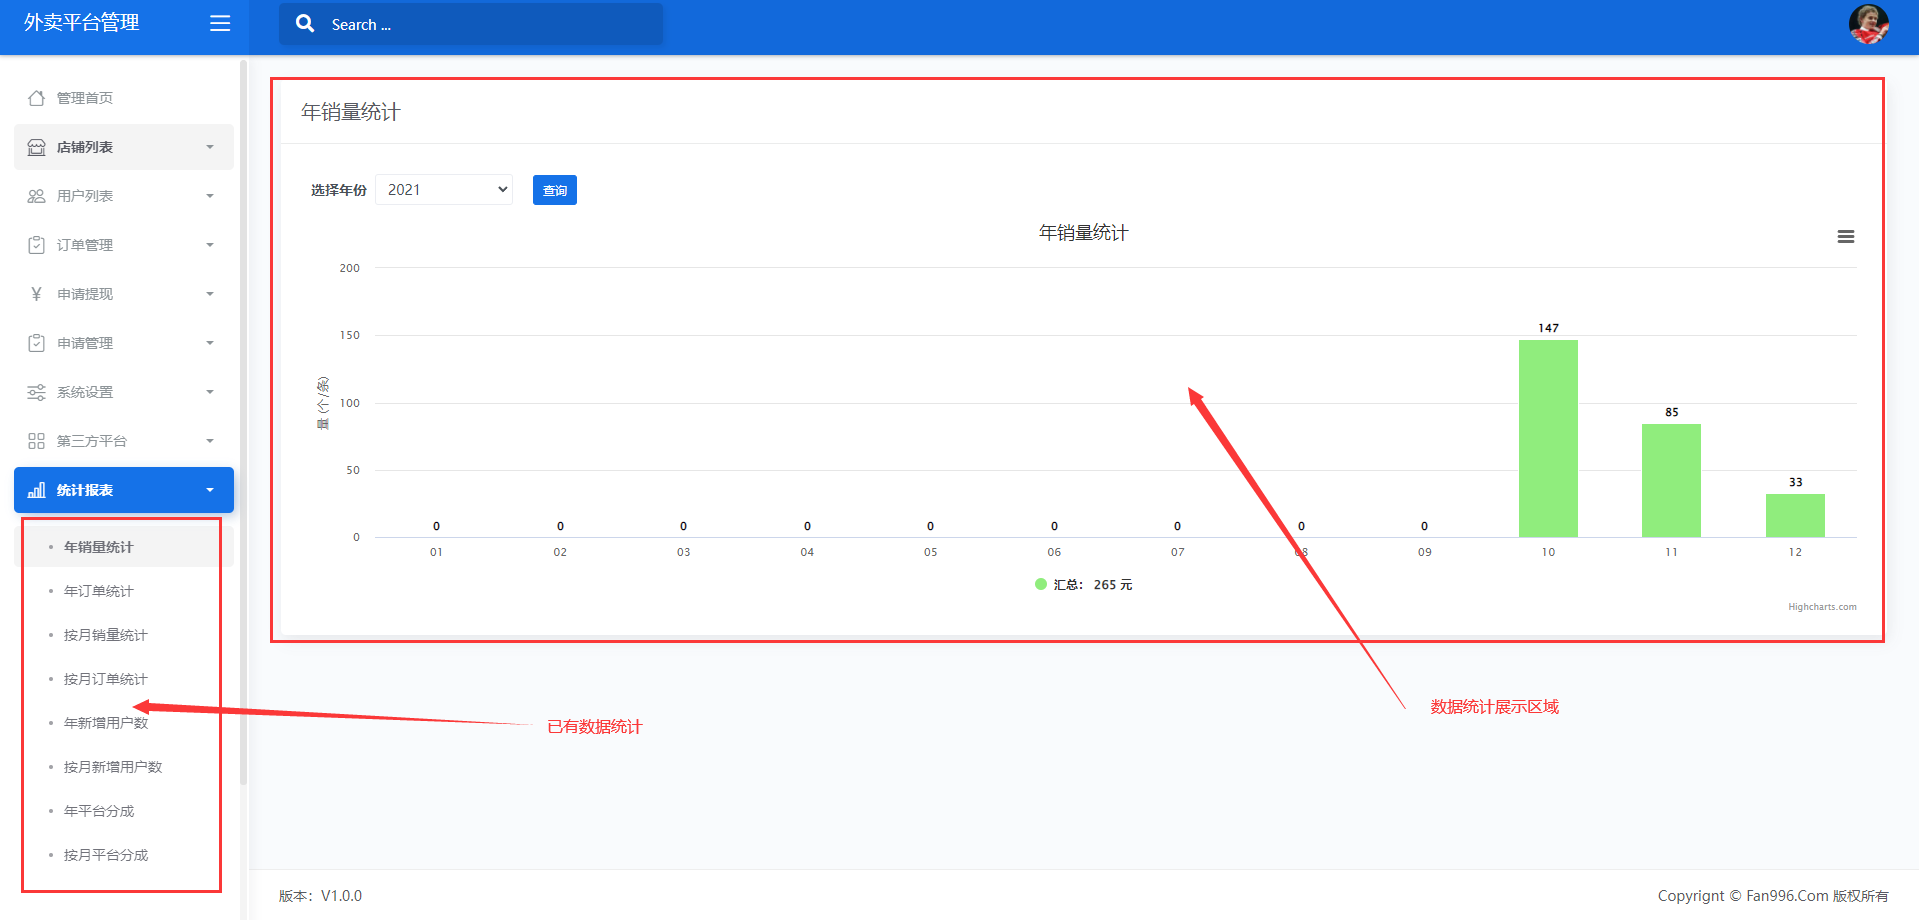
Task: Click the month 11 bar showing 85
Action: point(1671,480)
